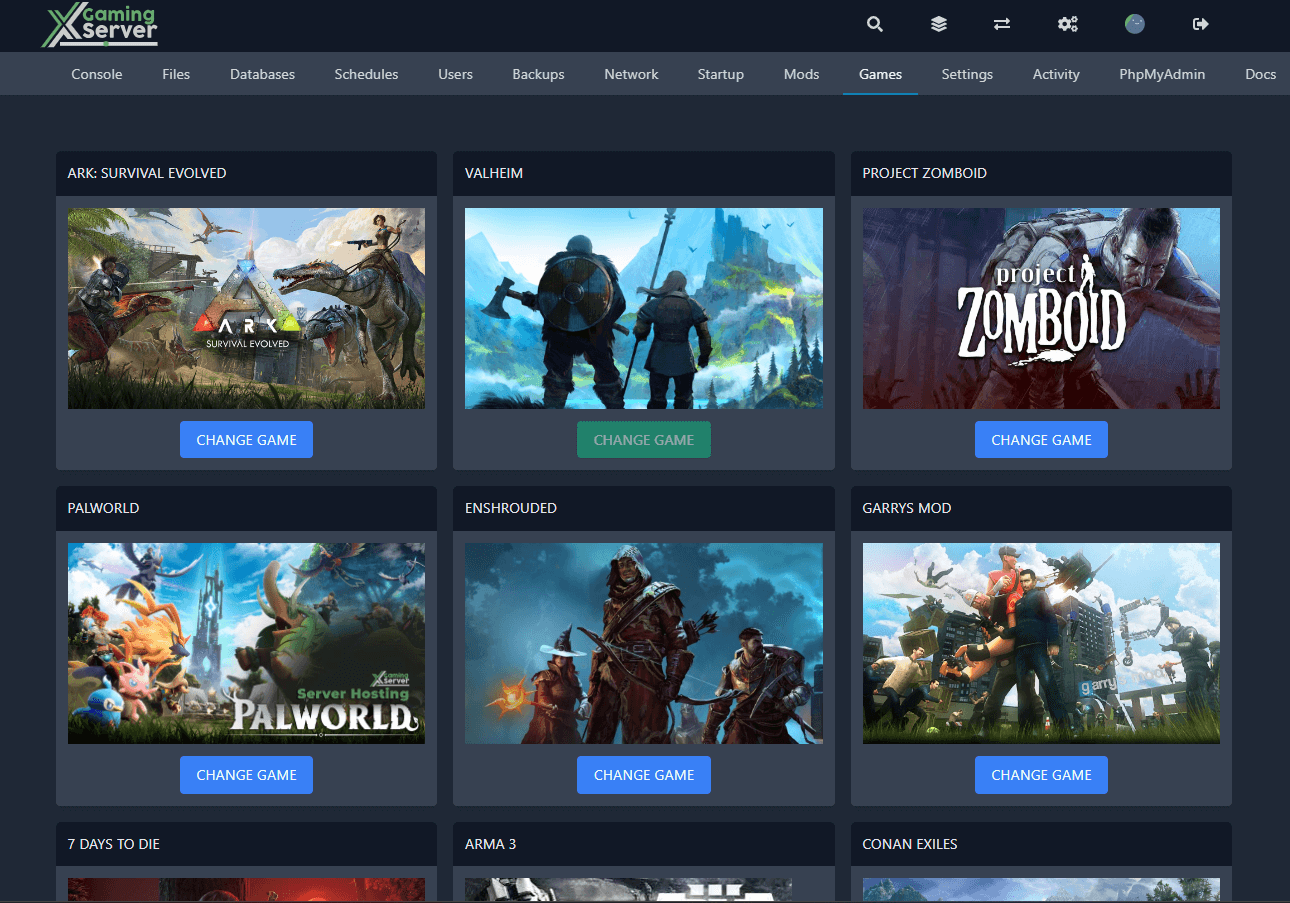Switch to the Console tab

pos(97,74)
